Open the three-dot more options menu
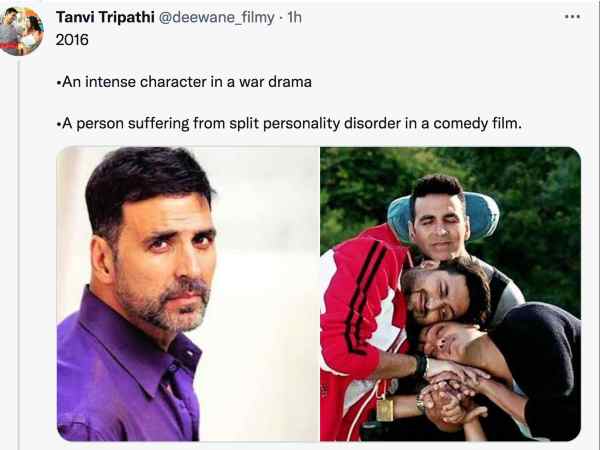 (572, 17)
